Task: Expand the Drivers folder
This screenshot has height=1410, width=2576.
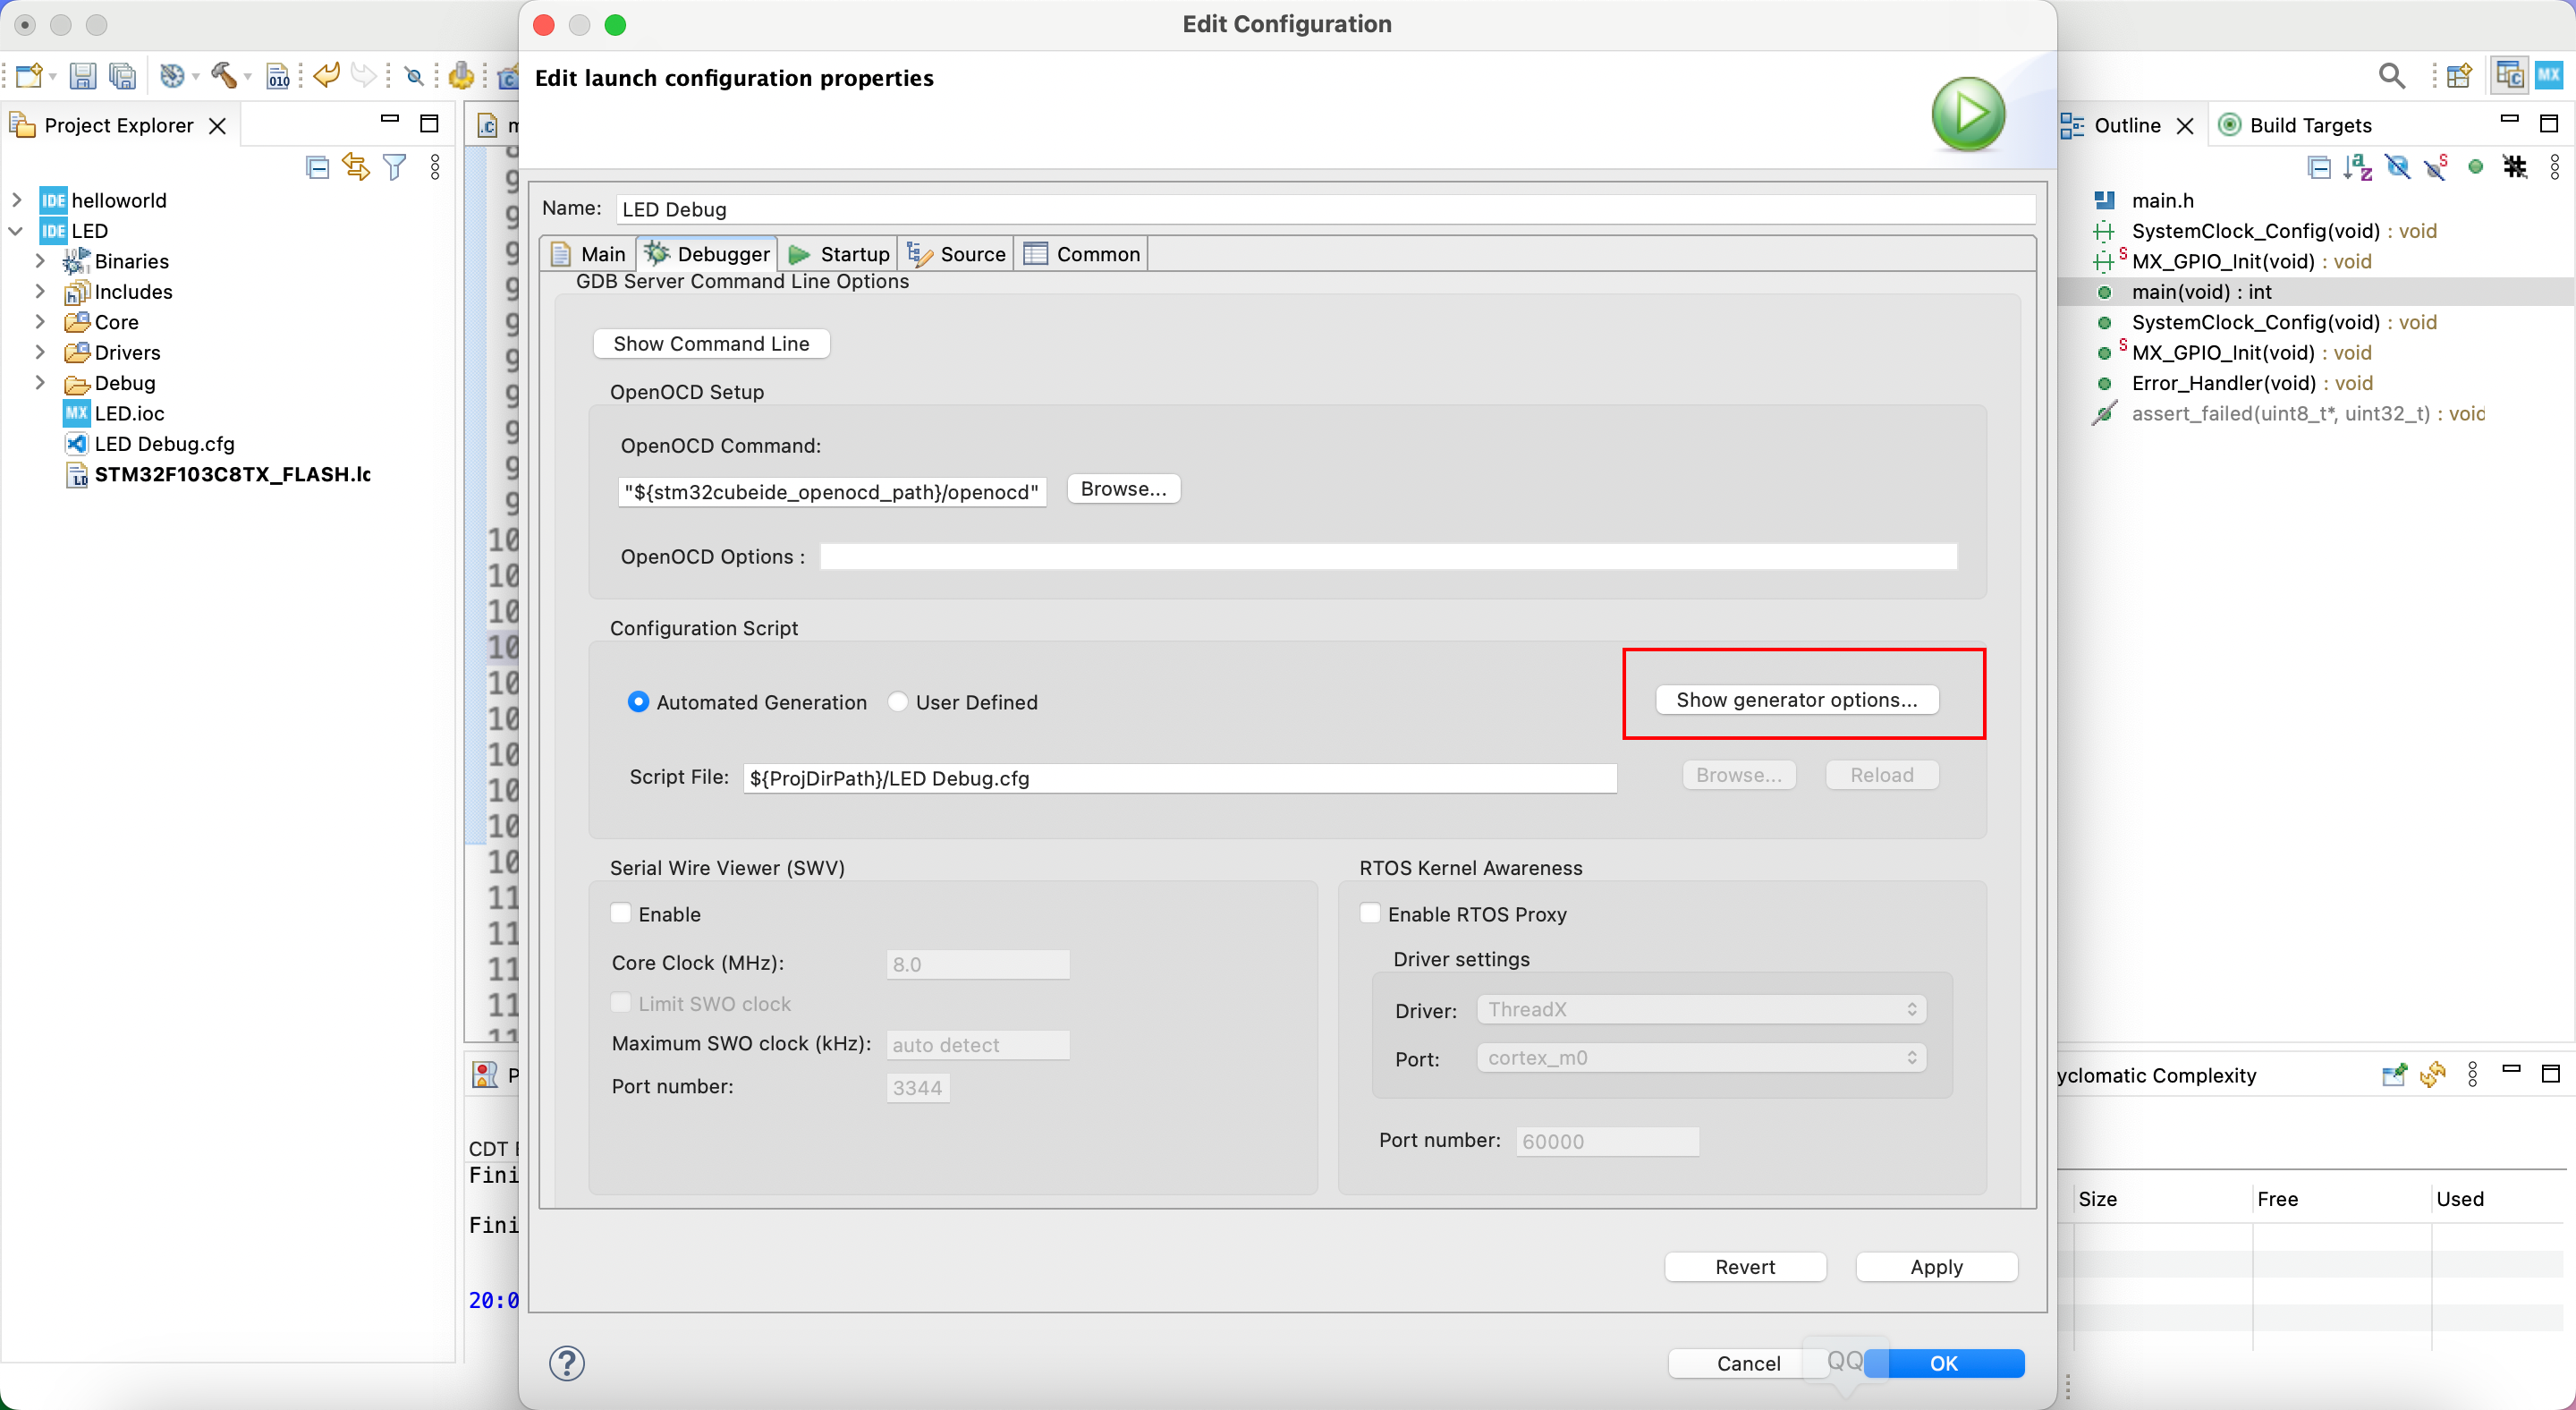Action: point(40,352)
